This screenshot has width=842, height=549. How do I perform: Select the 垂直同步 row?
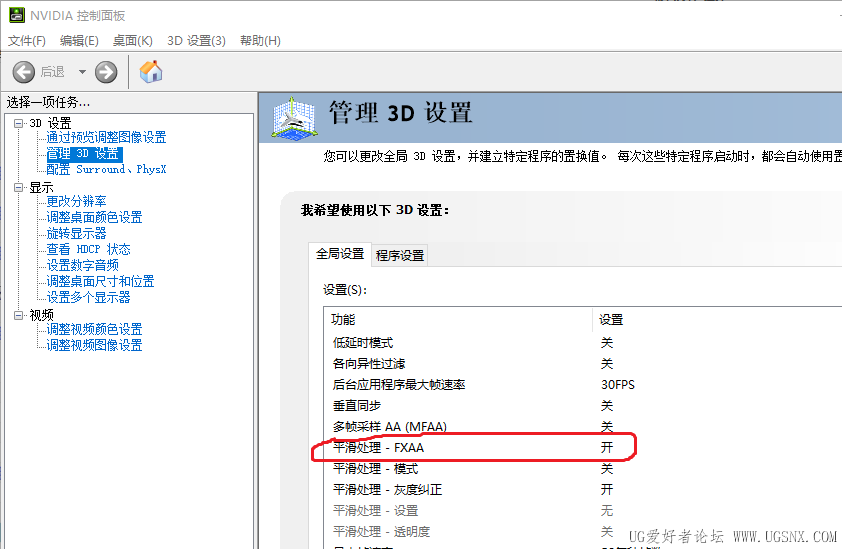pos(583,406)
